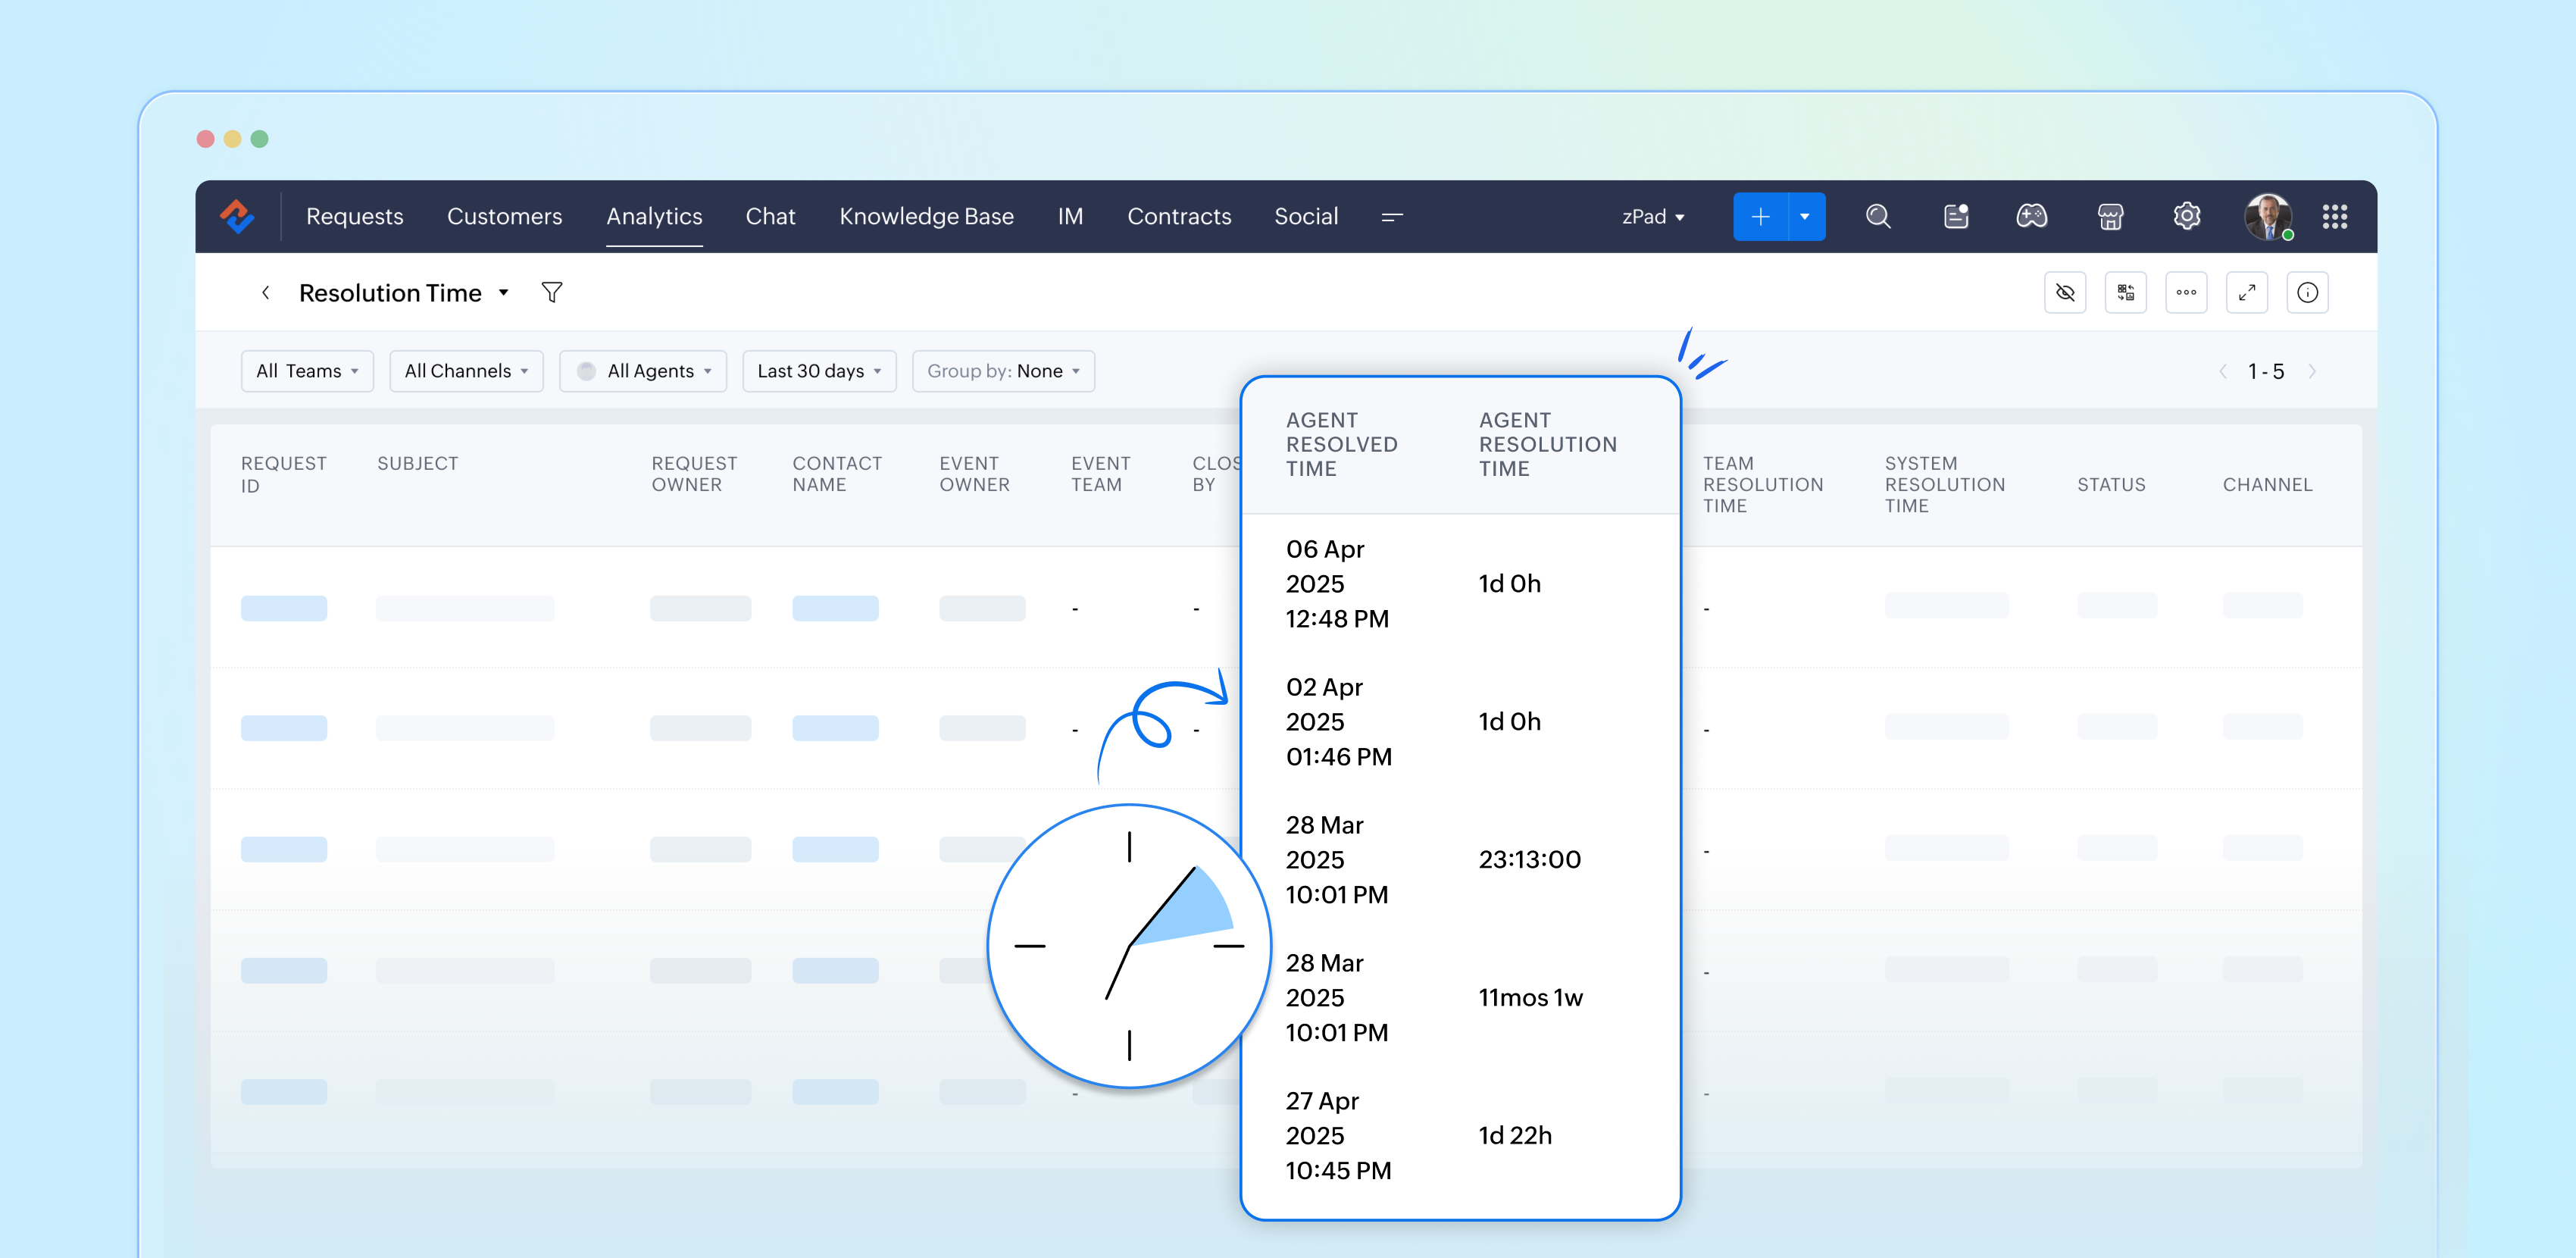Image resolution: width=2576 pixels, height=1258 pixels.
Task: Click the apps grid icon
Action: [2334, 216]
